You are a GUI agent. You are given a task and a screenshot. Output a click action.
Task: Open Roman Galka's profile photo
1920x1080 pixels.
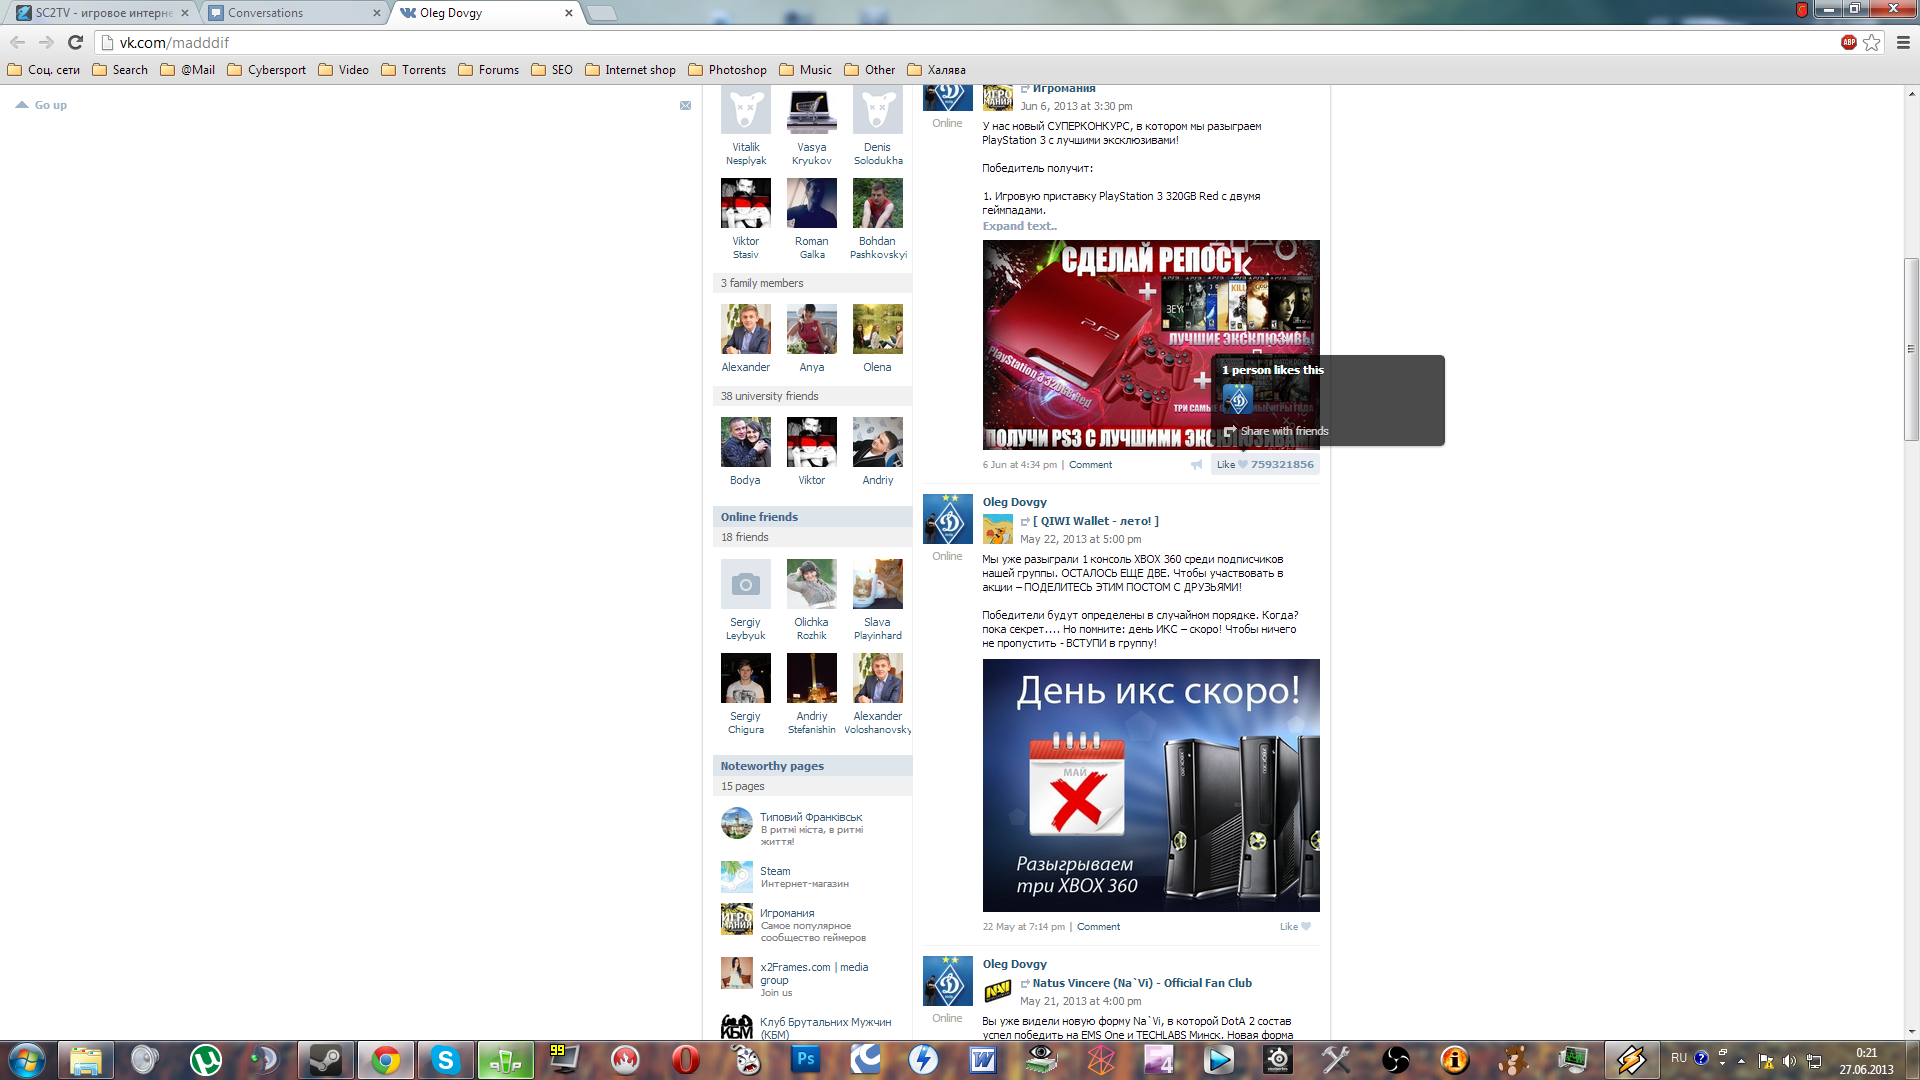click(811, 203)
